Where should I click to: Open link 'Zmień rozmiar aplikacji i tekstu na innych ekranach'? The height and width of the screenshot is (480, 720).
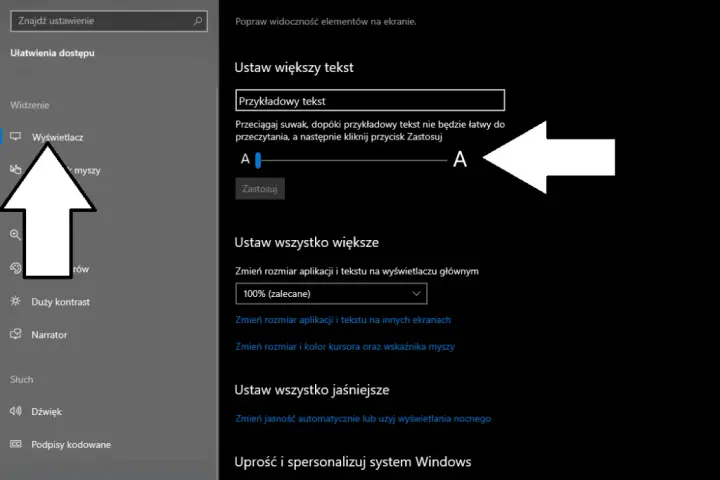(x=343, y=320)
